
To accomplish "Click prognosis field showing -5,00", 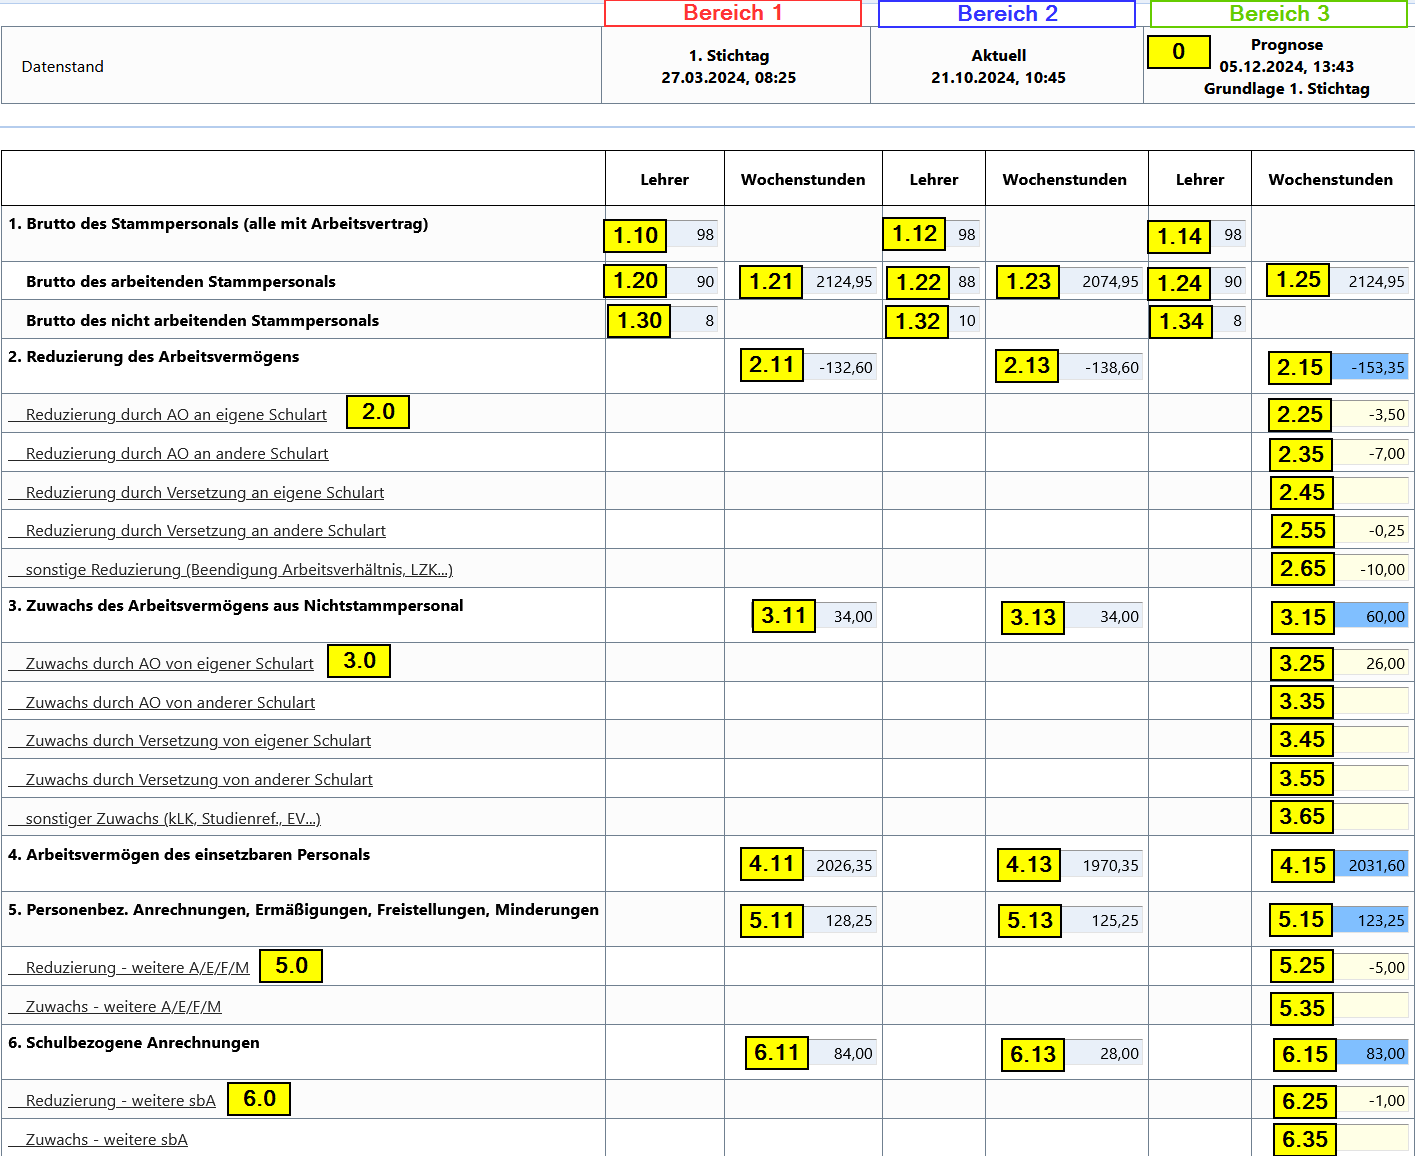I will point(1372,967).
